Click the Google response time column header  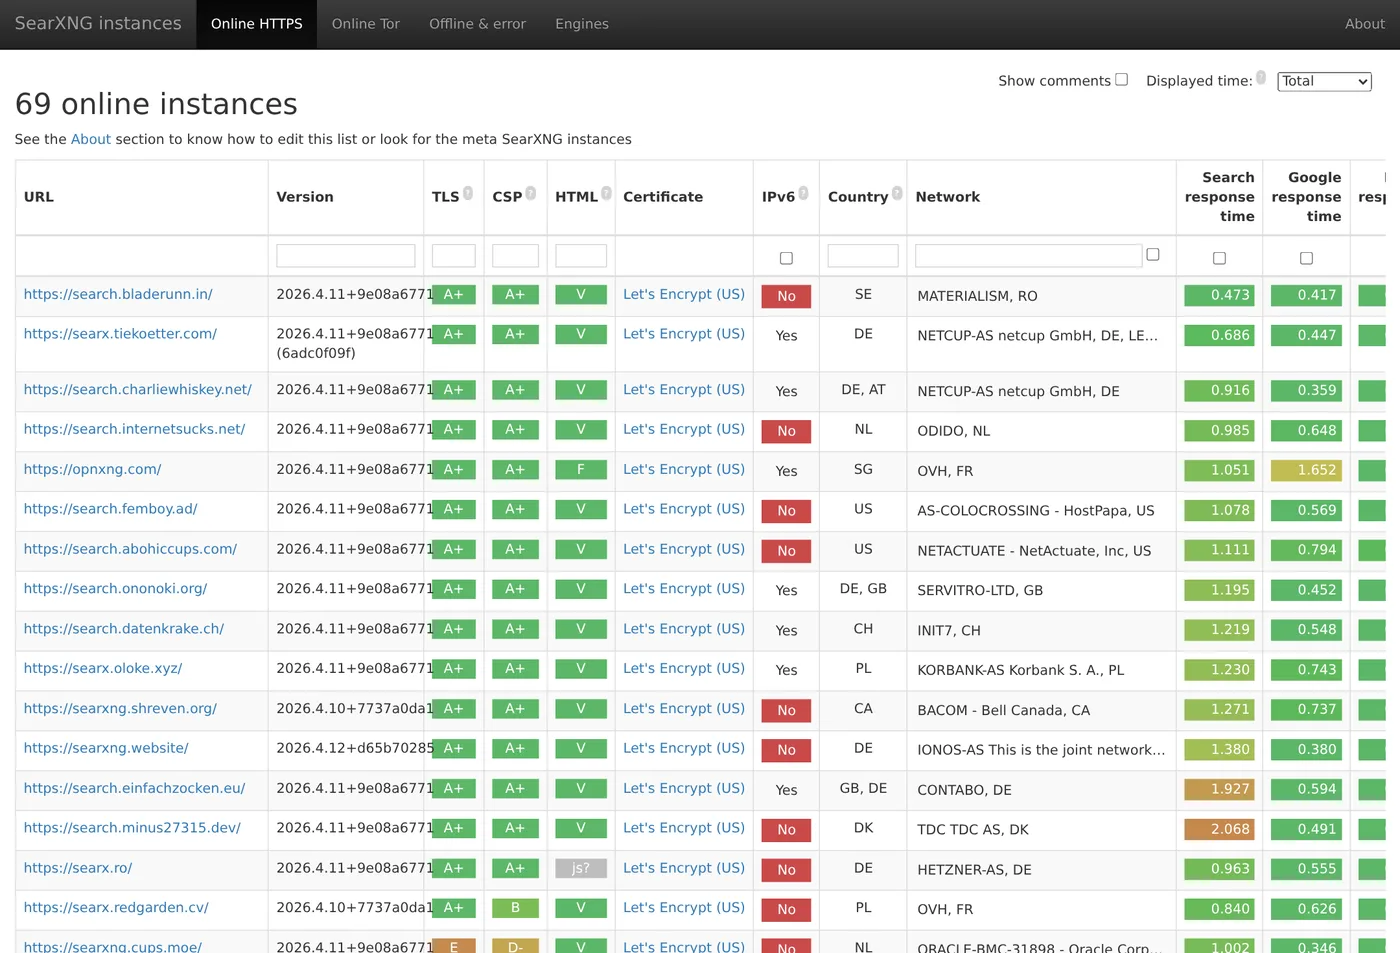click(1306, 197)
